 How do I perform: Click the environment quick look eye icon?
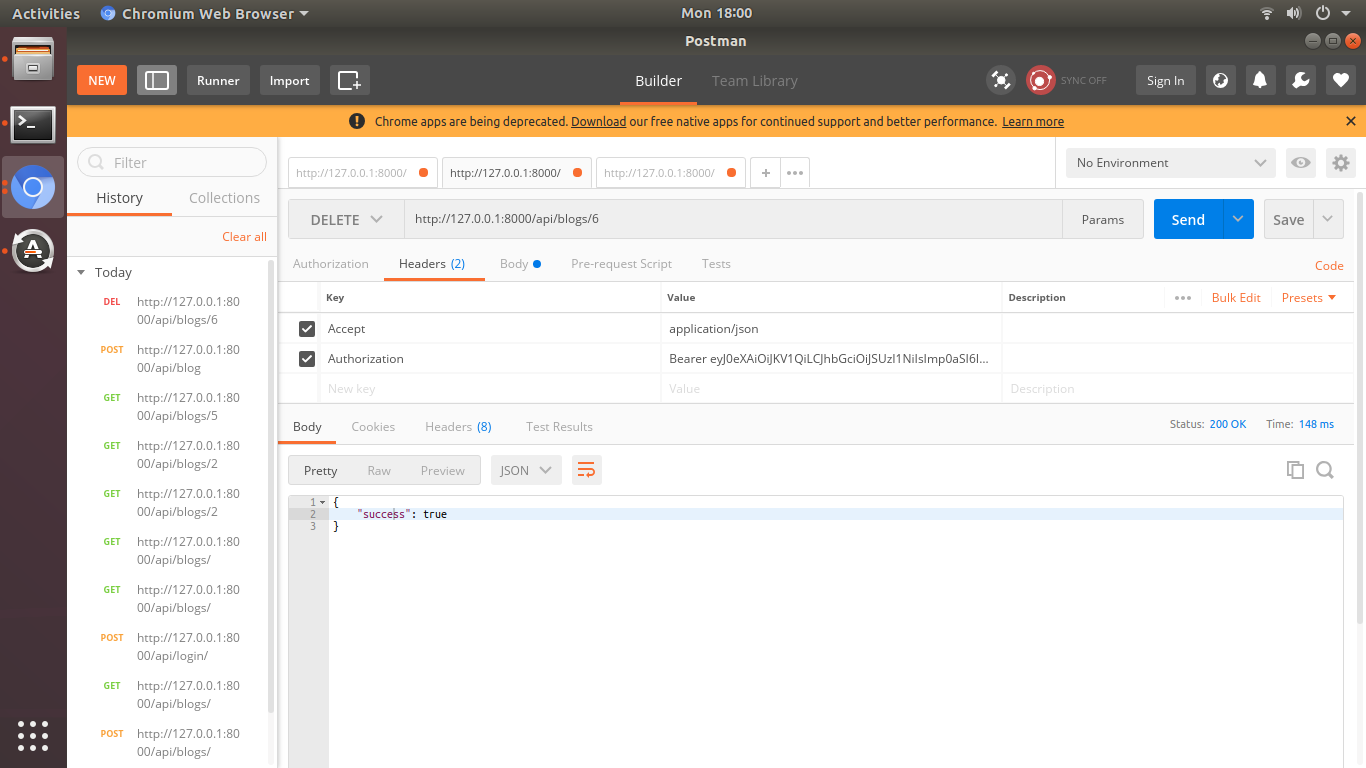(1301, 163)
